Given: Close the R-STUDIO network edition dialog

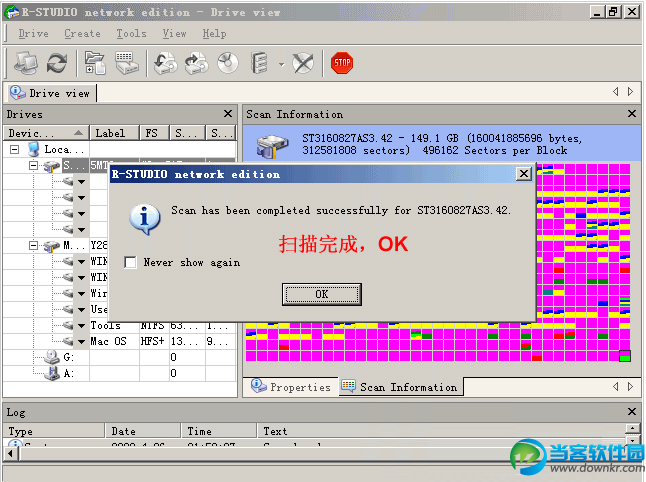Looking at the screenshot, I should tap(524, 174).
